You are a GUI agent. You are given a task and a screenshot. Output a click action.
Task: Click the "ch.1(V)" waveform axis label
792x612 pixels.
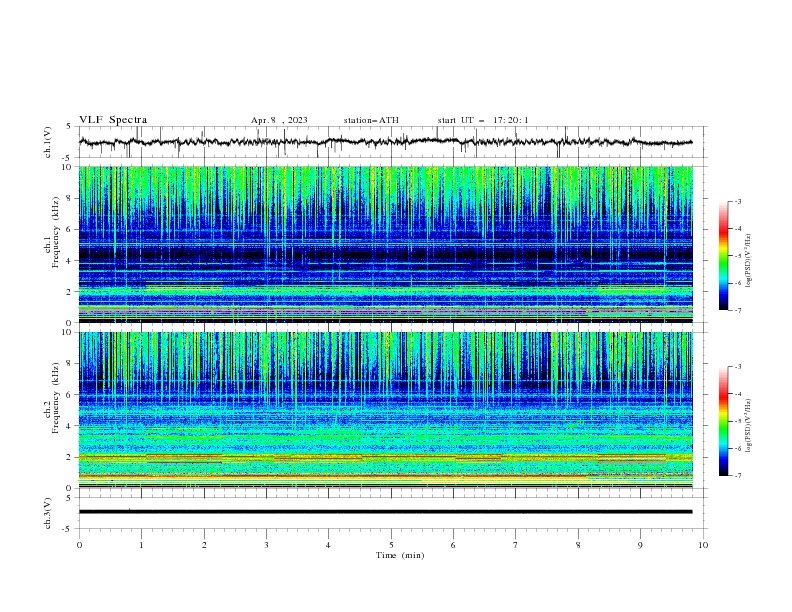[x=48, y=142]
